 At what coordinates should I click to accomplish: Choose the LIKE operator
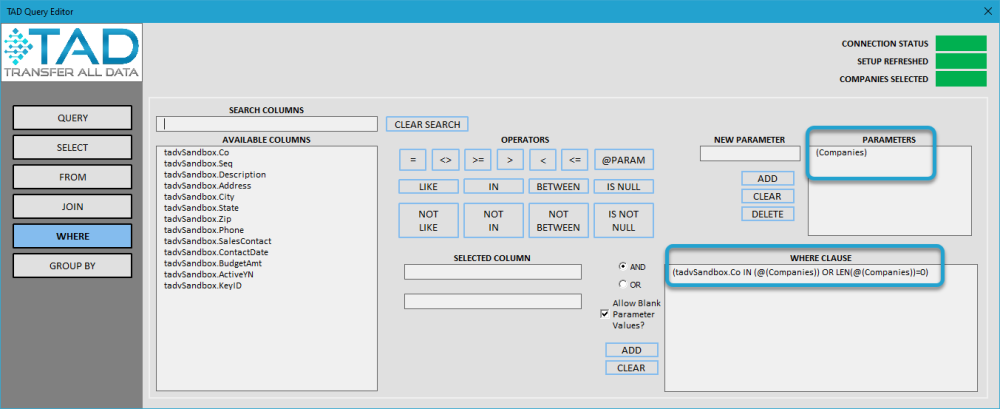click(x=429, y=187)
